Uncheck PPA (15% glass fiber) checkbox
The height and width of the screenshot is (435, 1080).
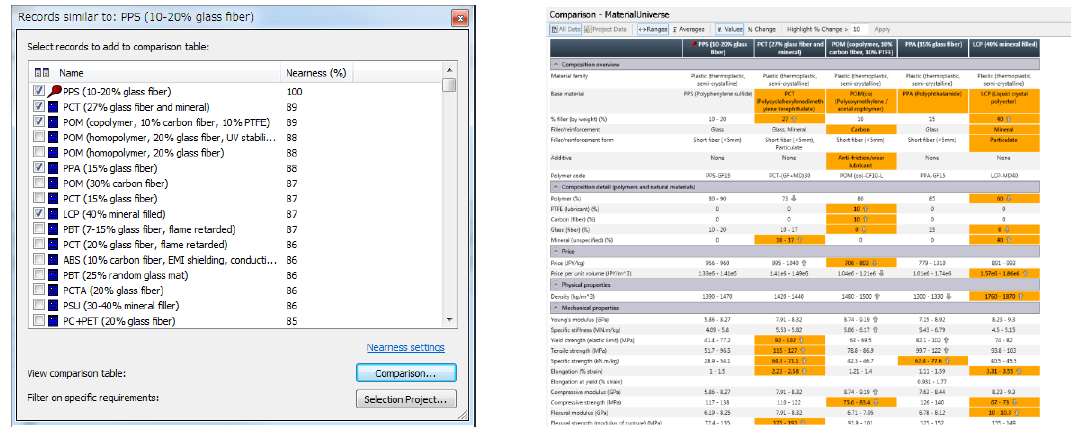coord(39,168)
